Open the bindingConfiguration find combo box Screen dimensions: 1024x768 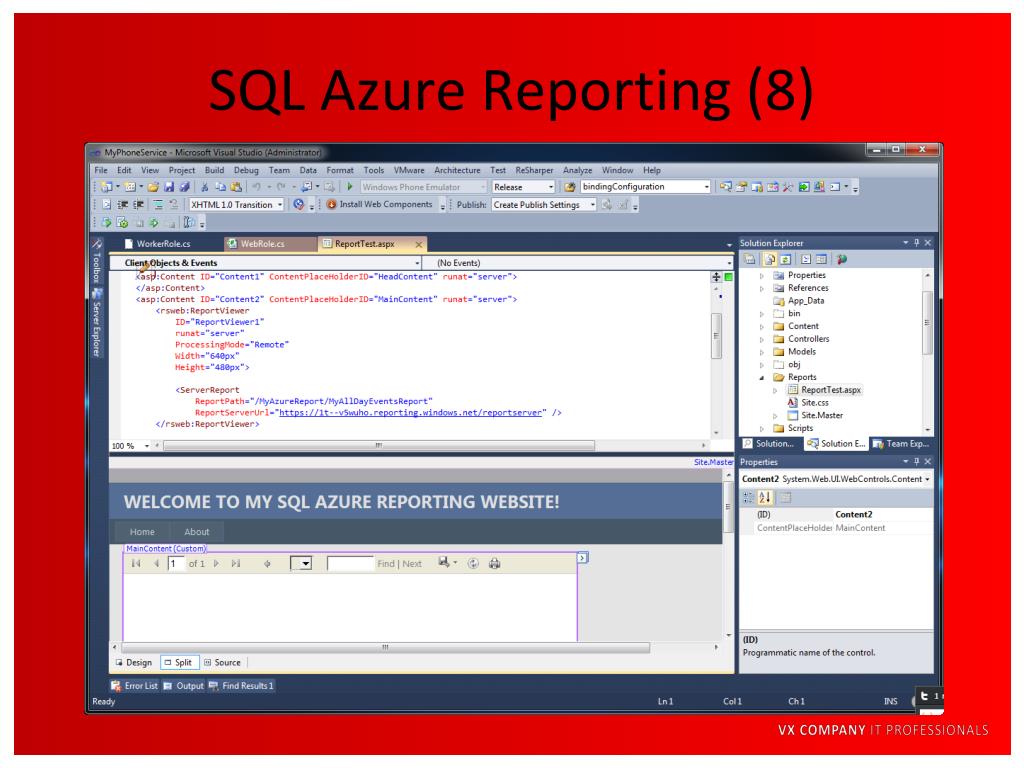click(707, 187)
